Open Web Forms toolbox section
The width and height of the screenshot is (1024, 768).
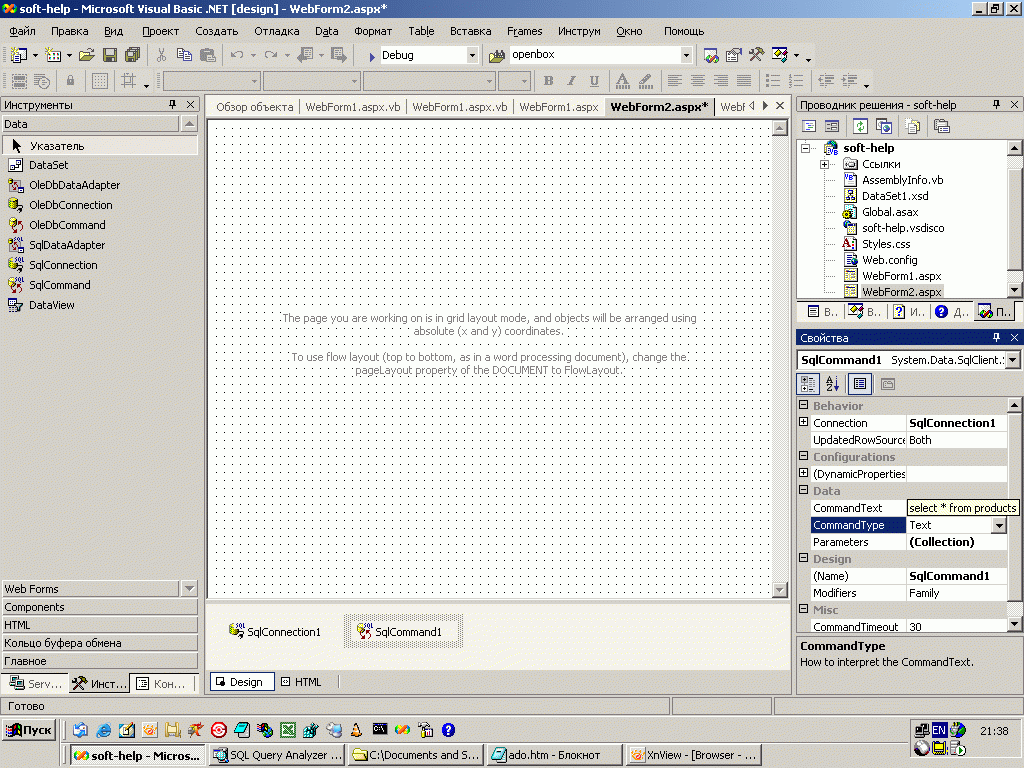pos(90,588)
